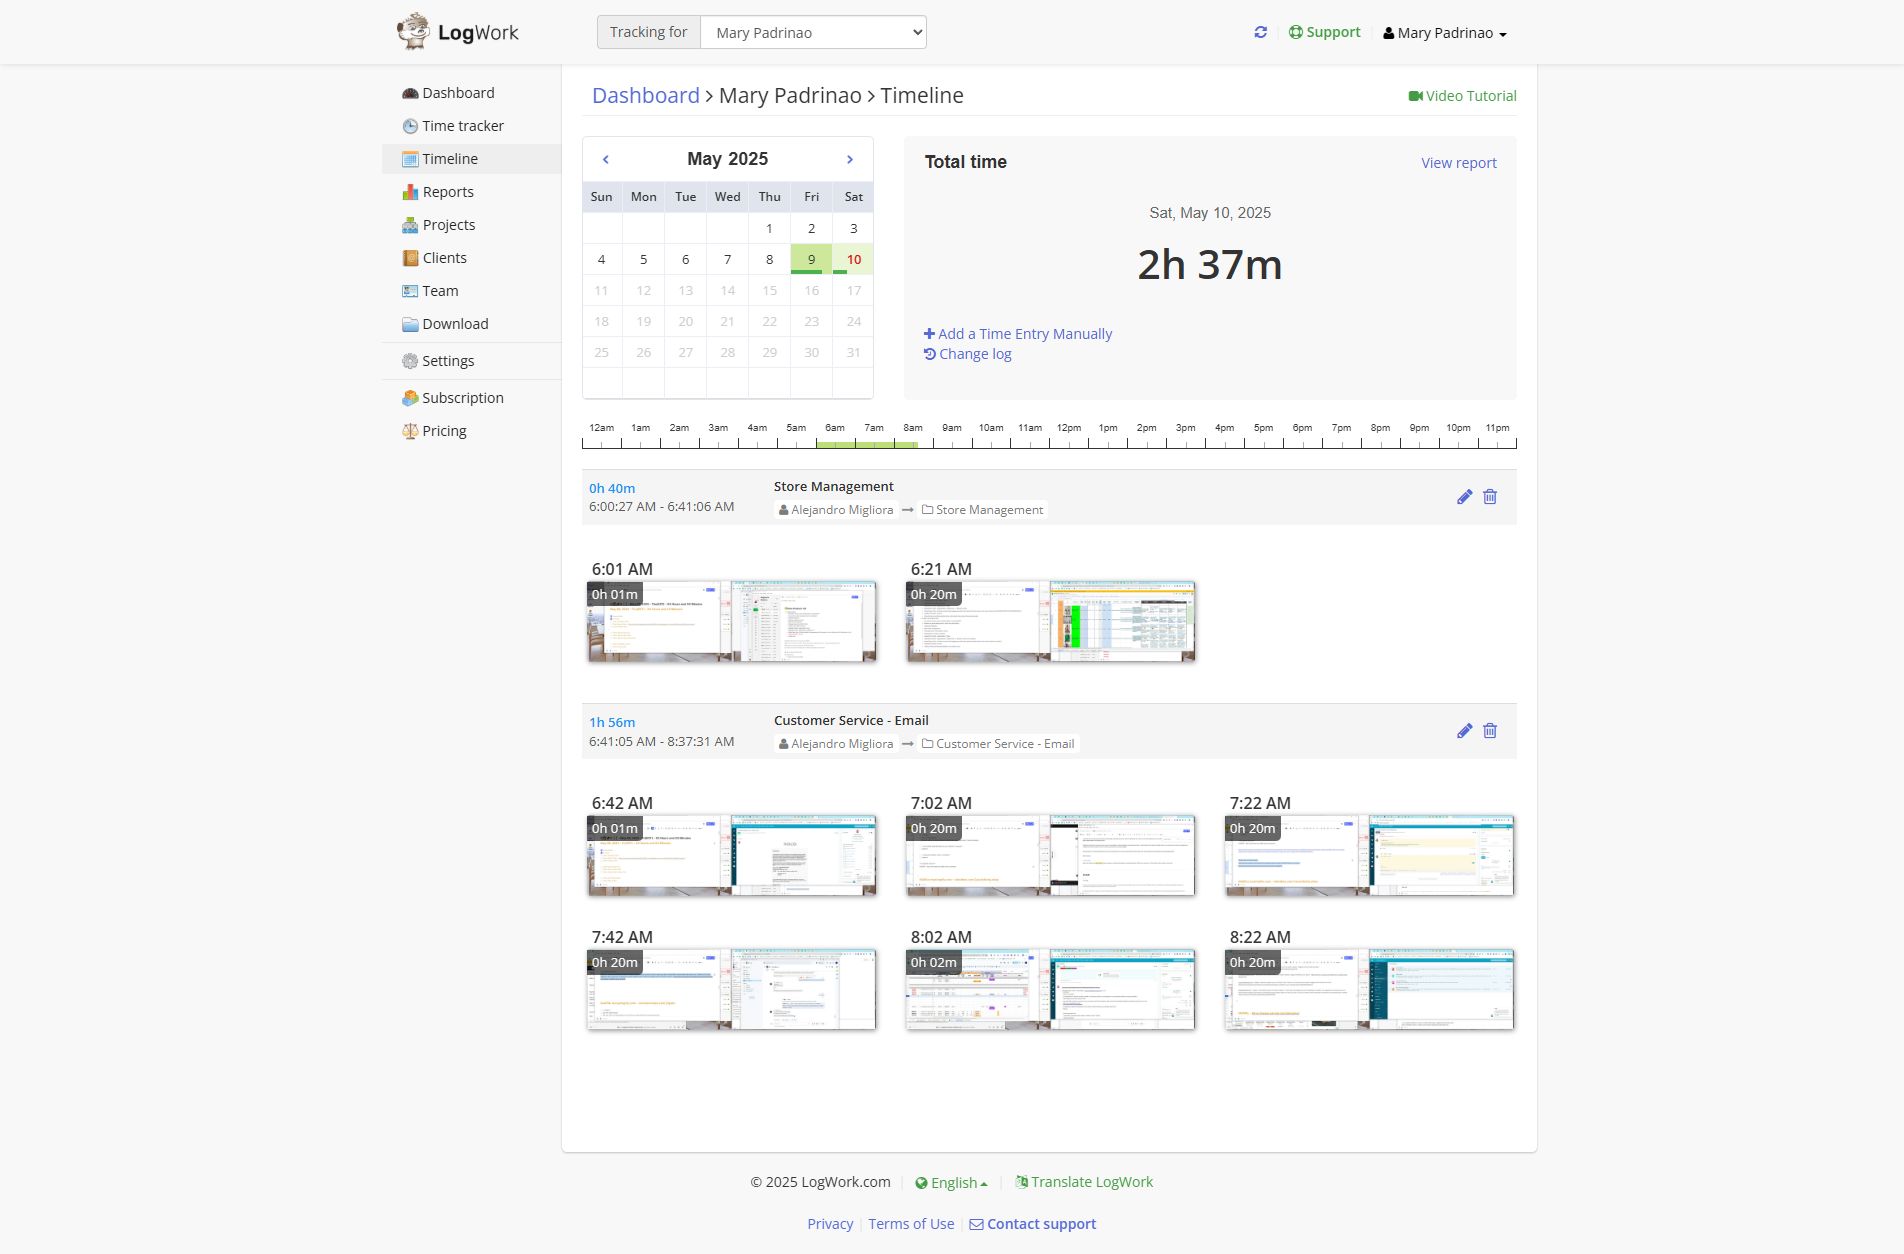Expand the Mary Padrinao account menu
Viewport: 1904px width, 1254px height.
click(x=1445, y=33)
